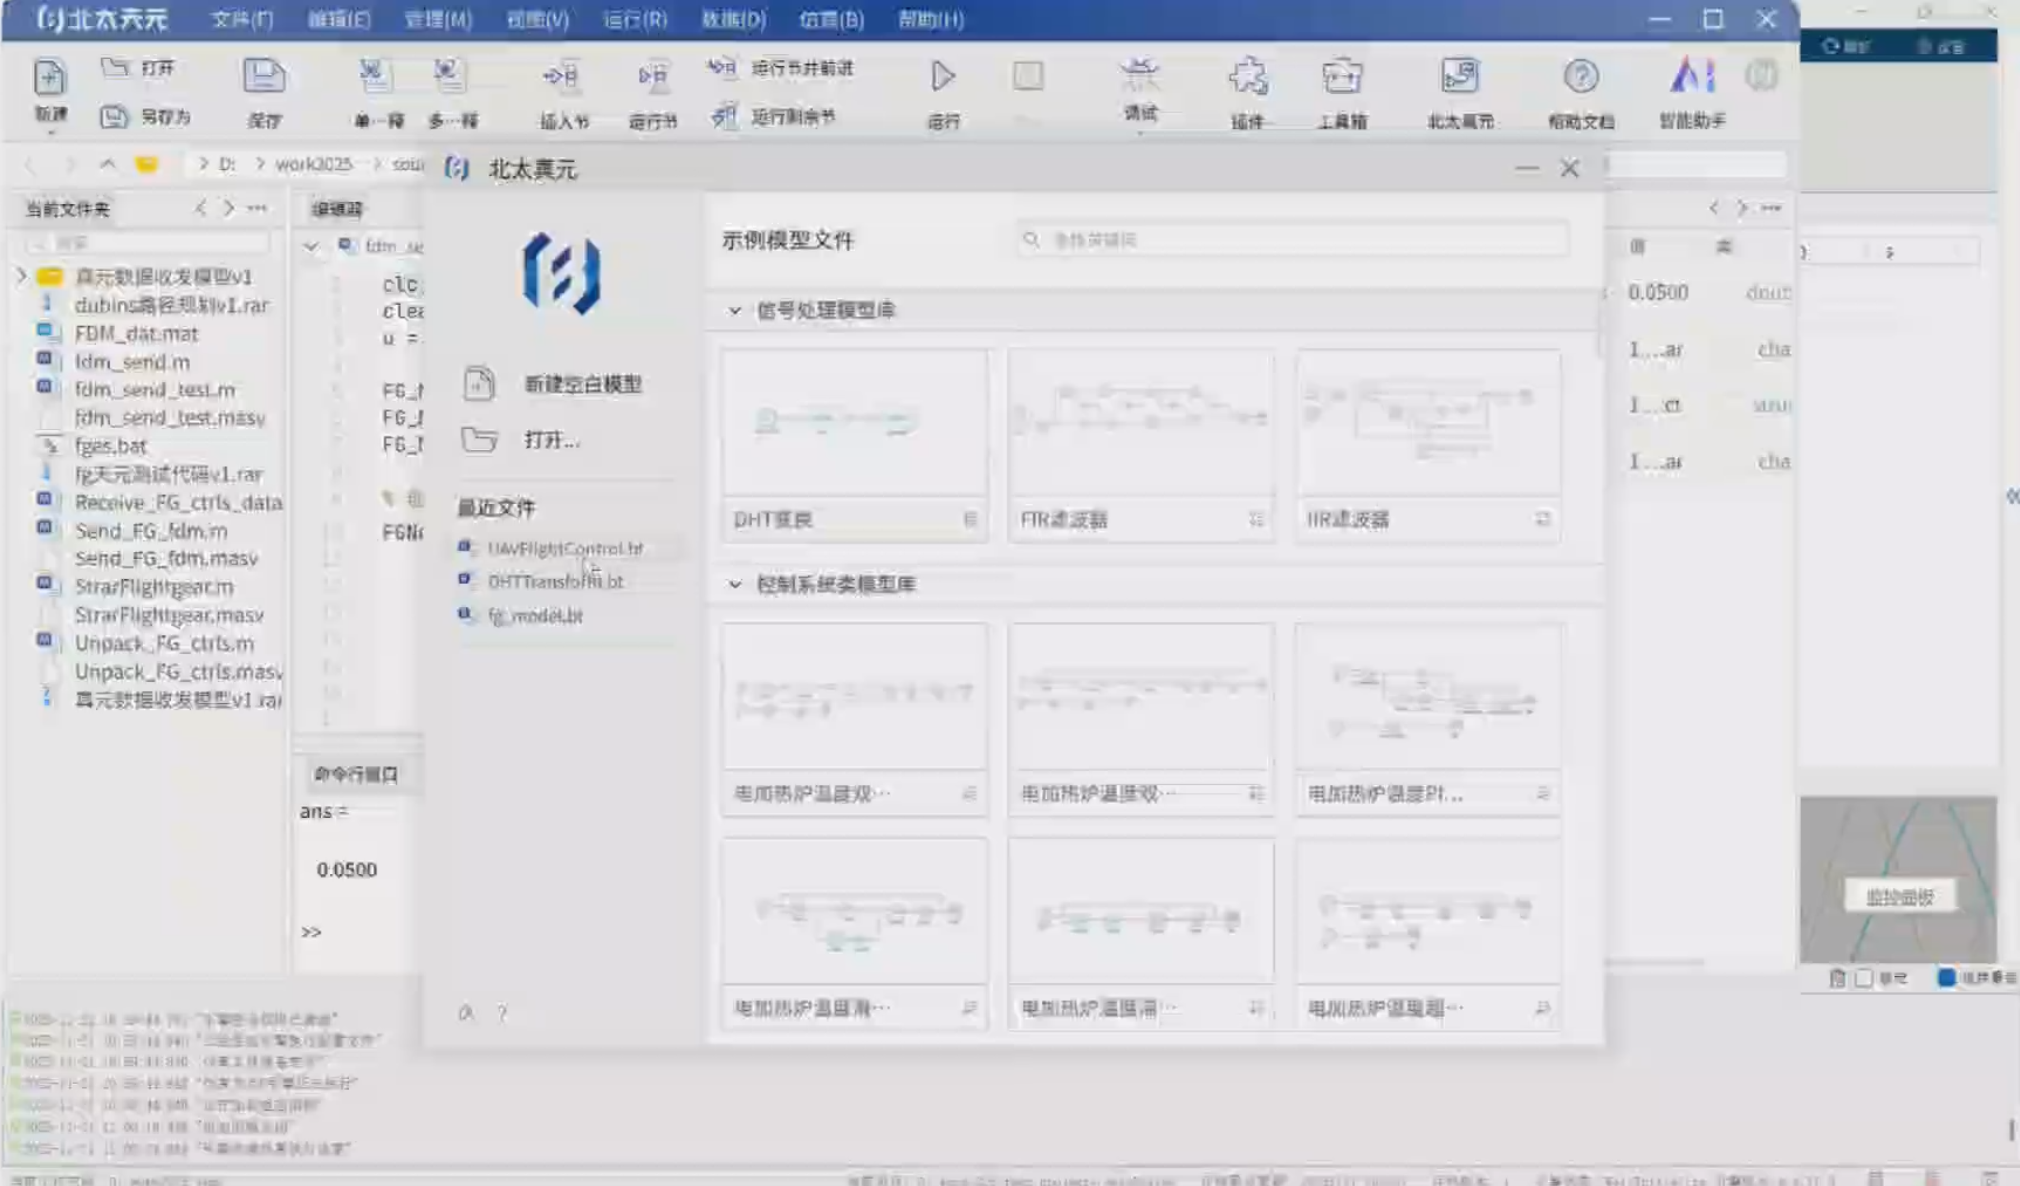Click 新建空白模型 button

[582, 384]
